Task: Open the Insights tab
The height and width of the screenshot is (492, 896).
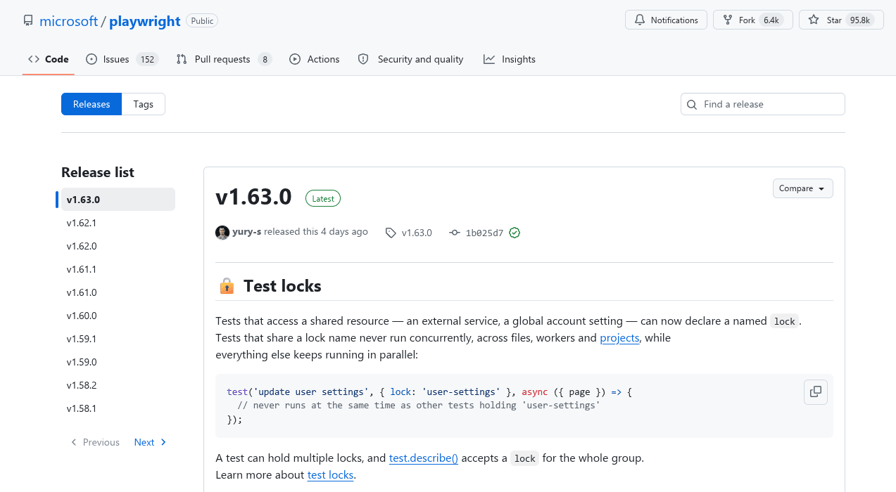Action: coord(510,59)
